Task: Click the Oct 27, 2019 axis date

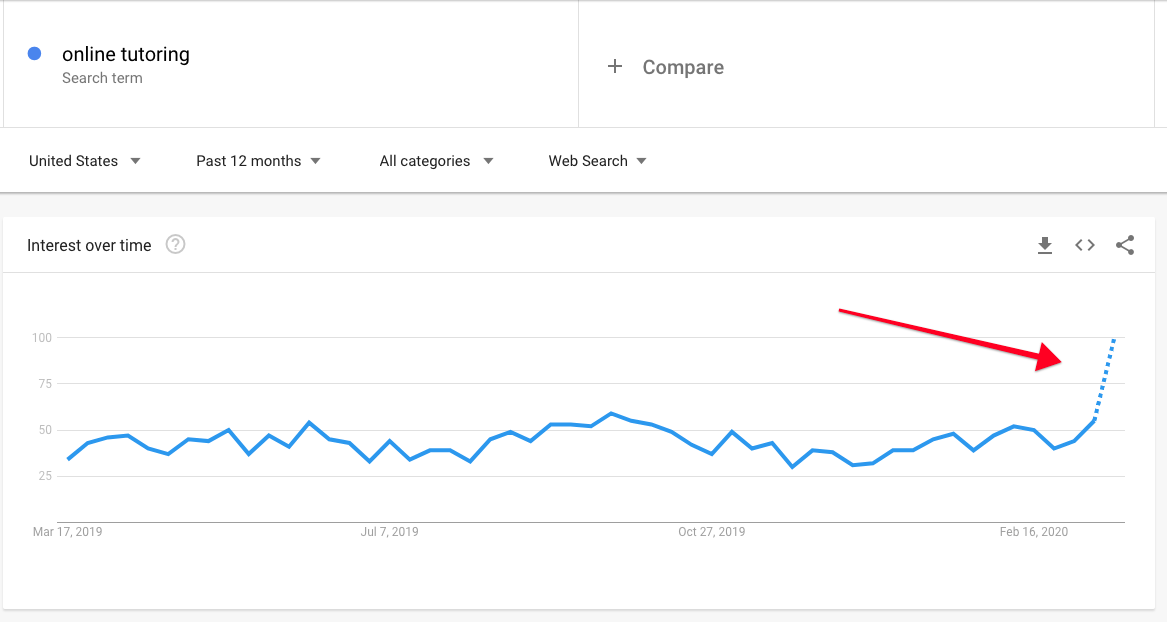Action: coord(712,532)
